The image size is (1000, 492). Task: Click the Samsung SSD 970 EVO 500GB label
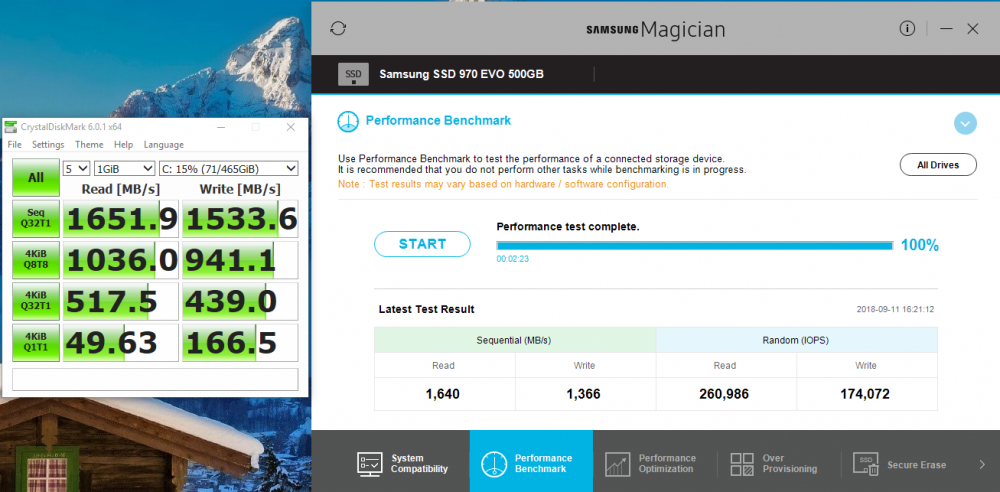[461, 74]
